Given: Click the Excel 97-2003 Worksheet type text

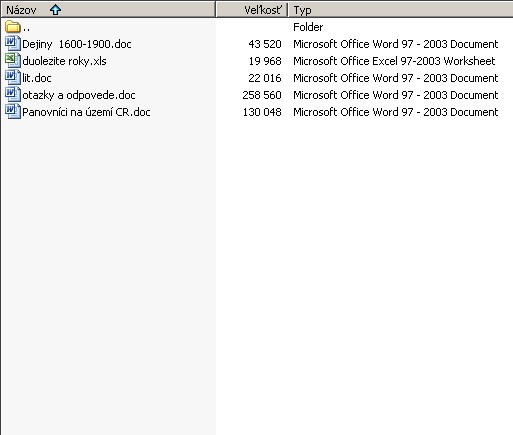Looking at the screenshot, I should click(x=433, y=61).
